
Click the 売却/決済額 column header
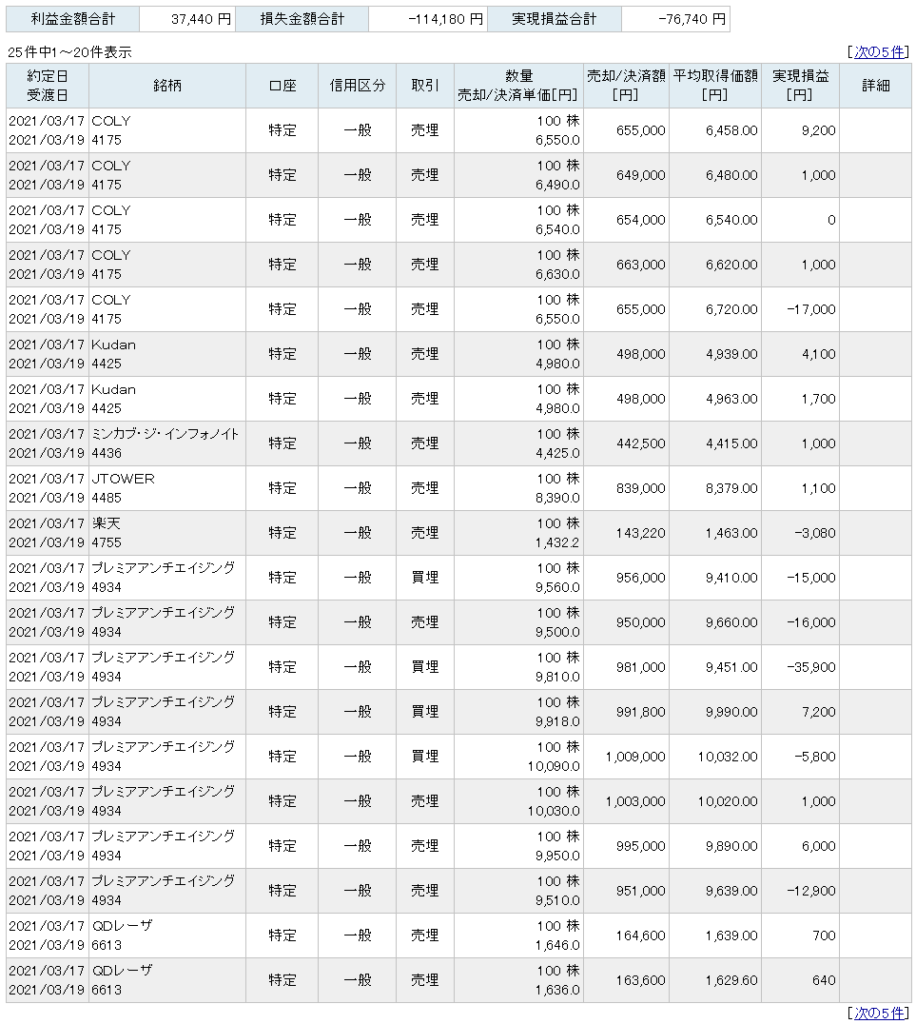[626, 86]
